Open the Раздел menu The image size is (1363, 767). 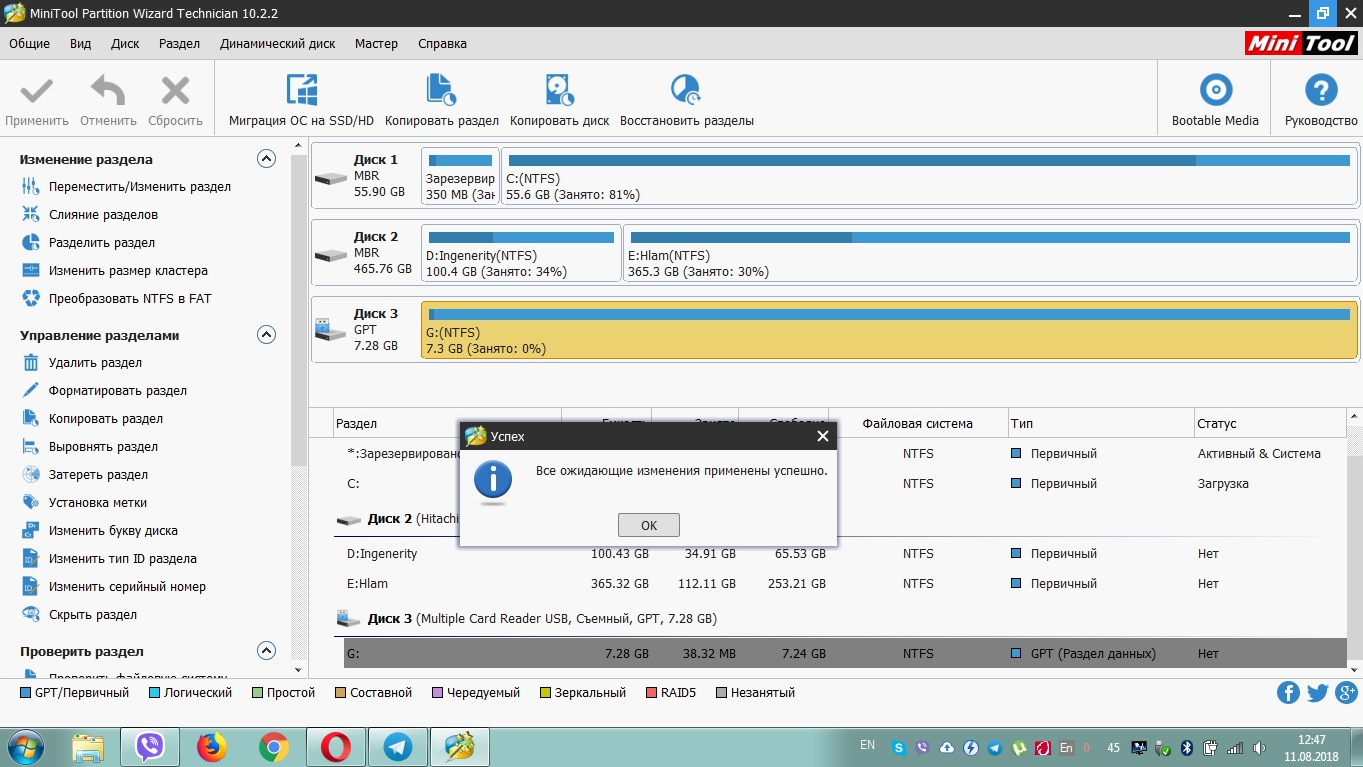pos(179,44)
